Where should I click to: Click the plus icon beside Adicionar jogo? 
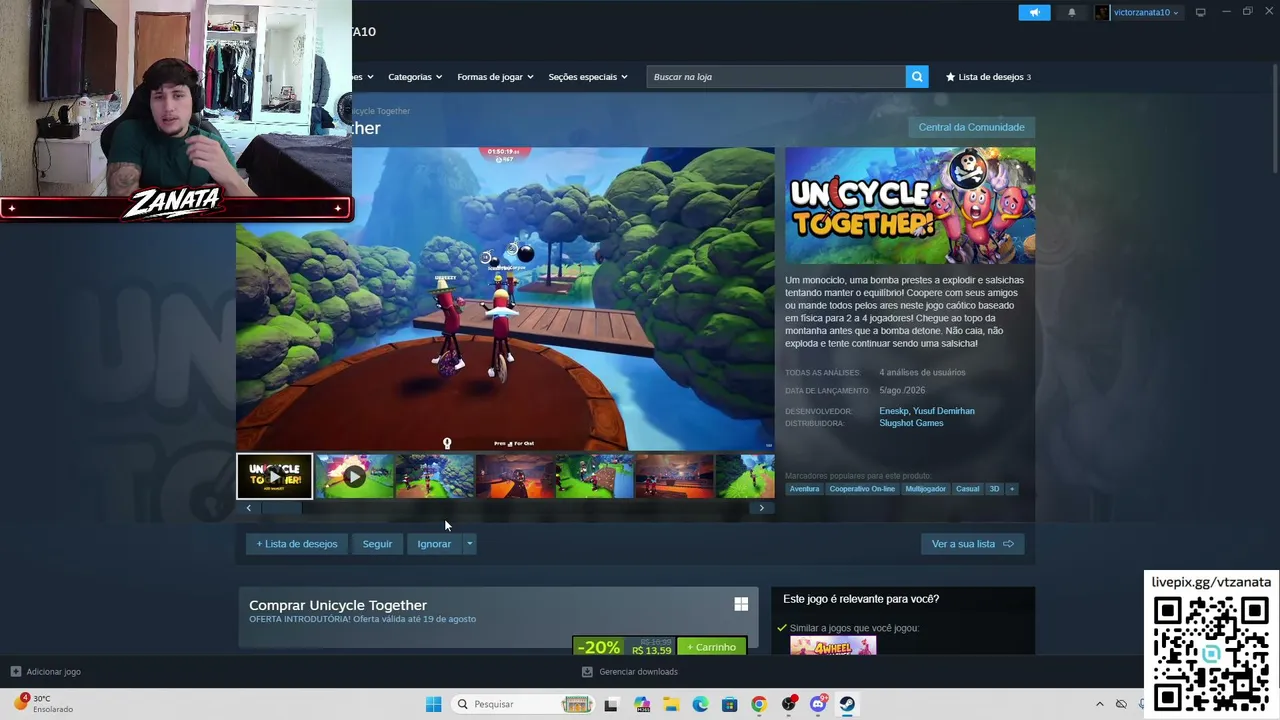(x=15, y=672)
